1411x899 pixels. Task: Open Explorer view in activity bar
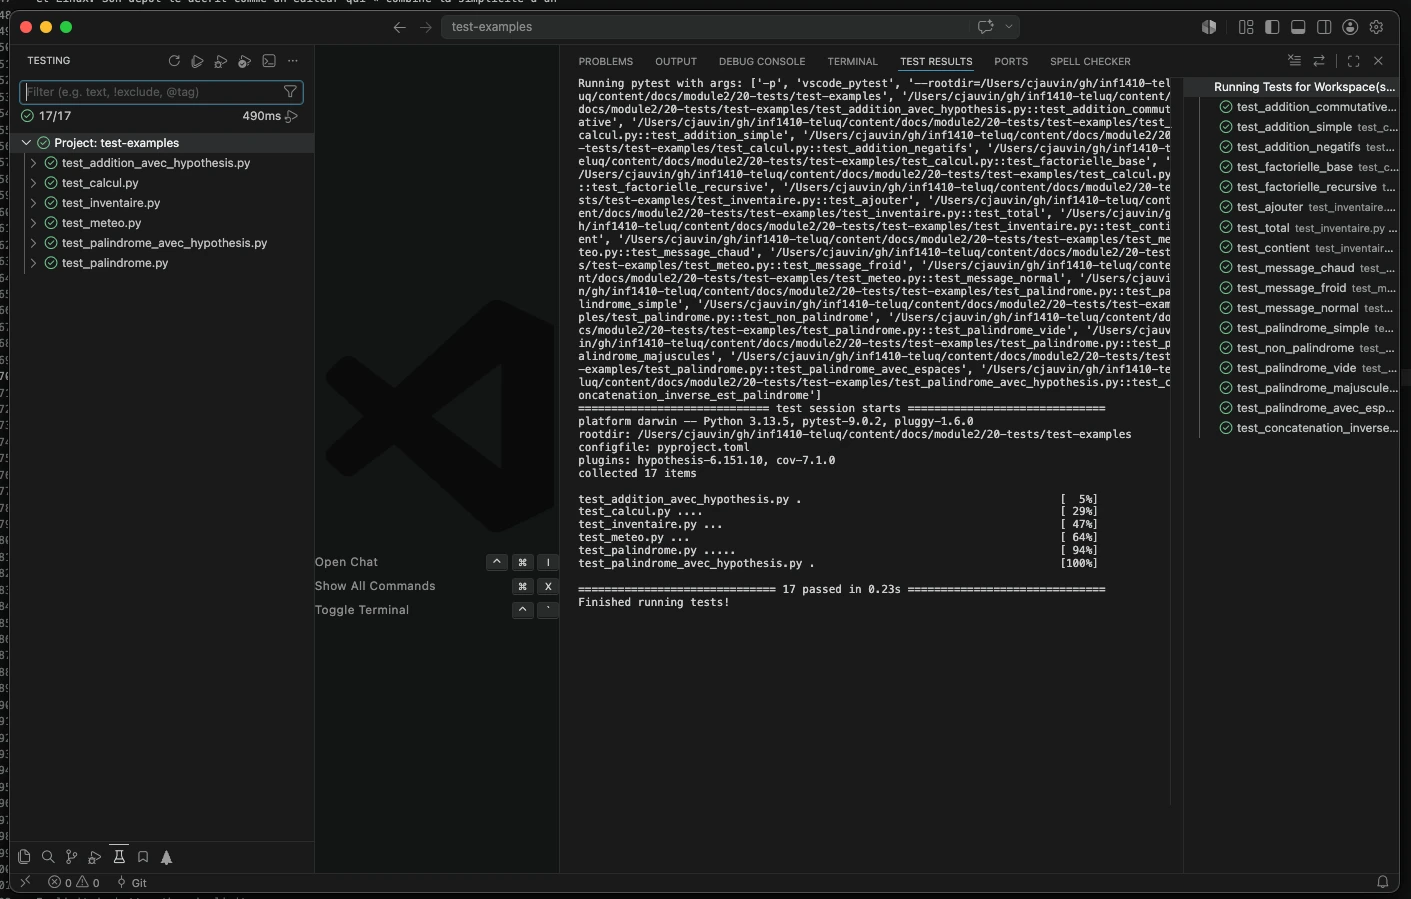point(24,857)
